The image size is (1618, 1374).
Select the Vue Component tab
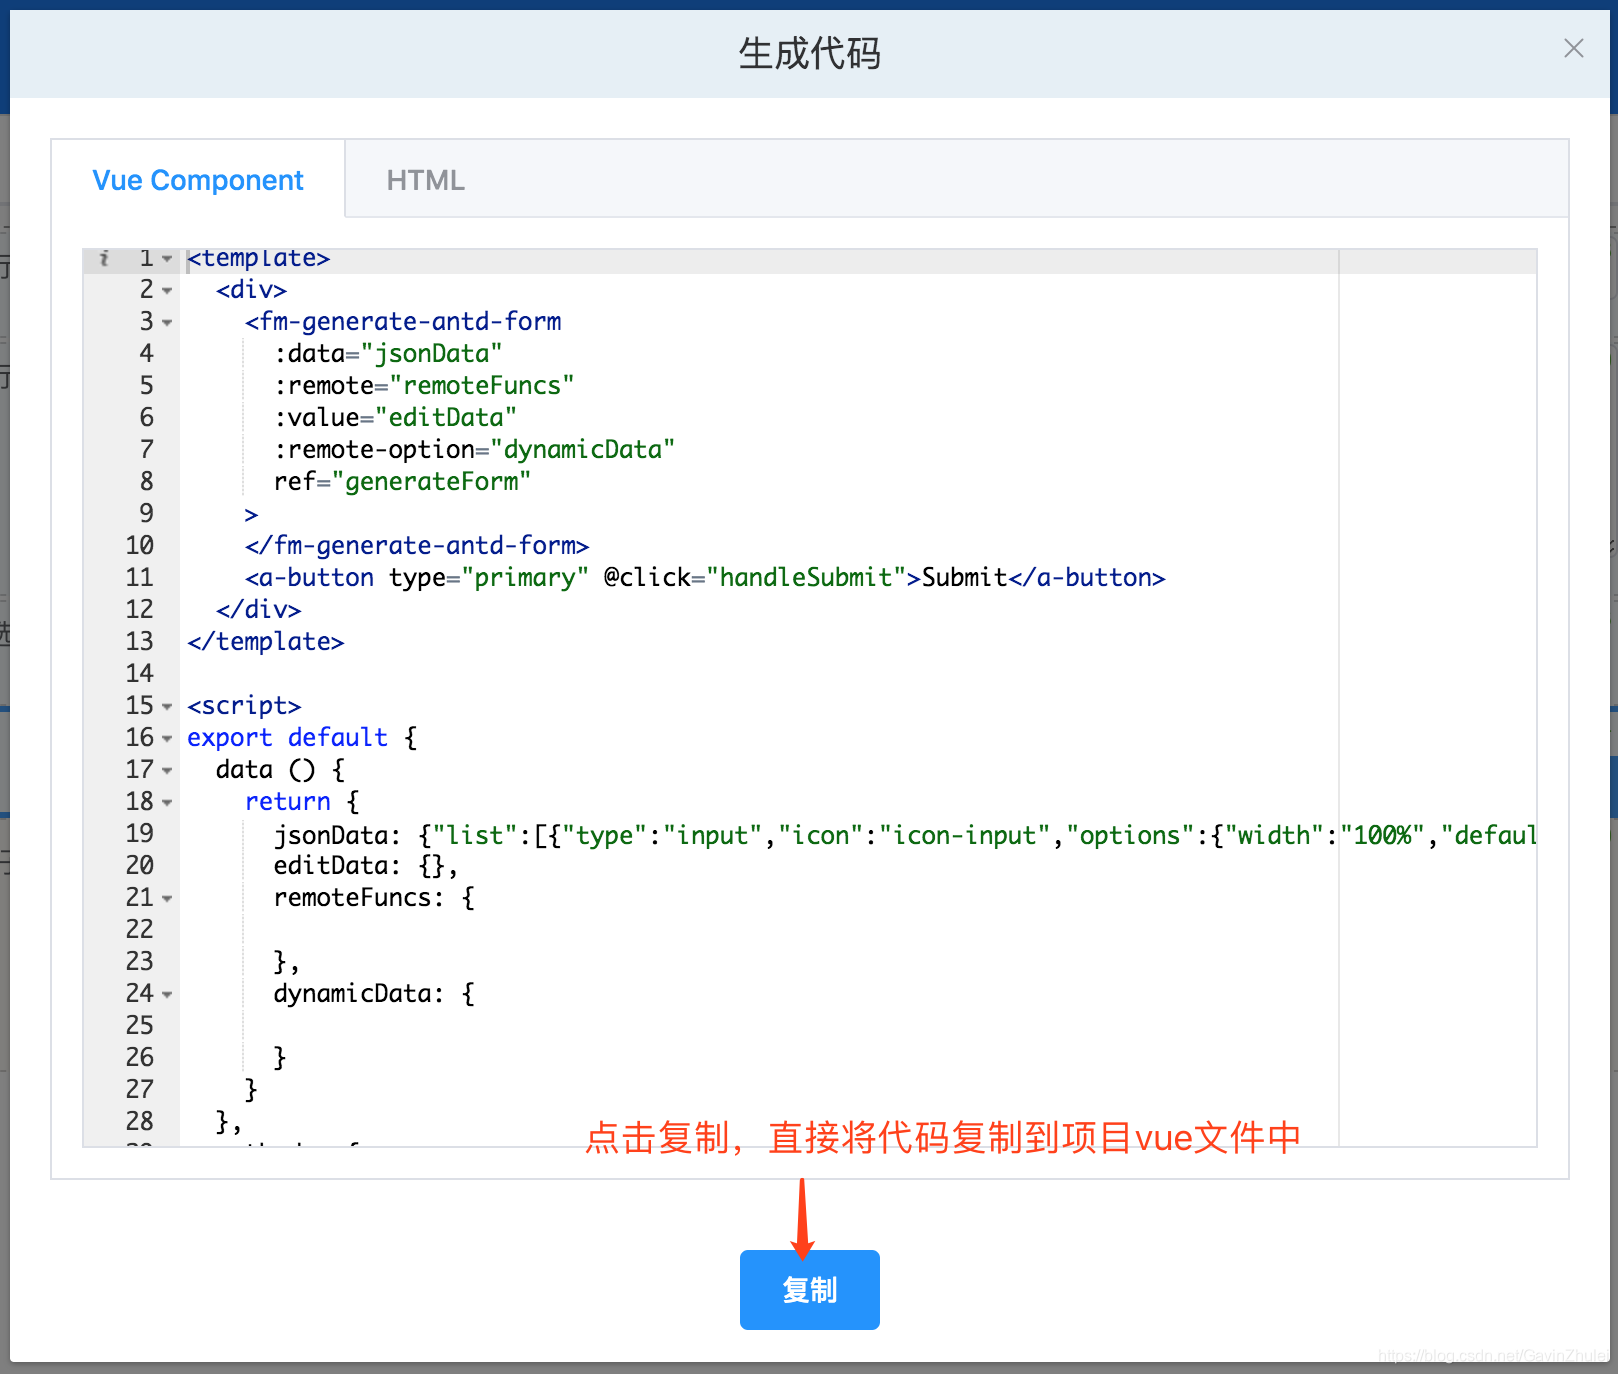[x=198, y=180]
